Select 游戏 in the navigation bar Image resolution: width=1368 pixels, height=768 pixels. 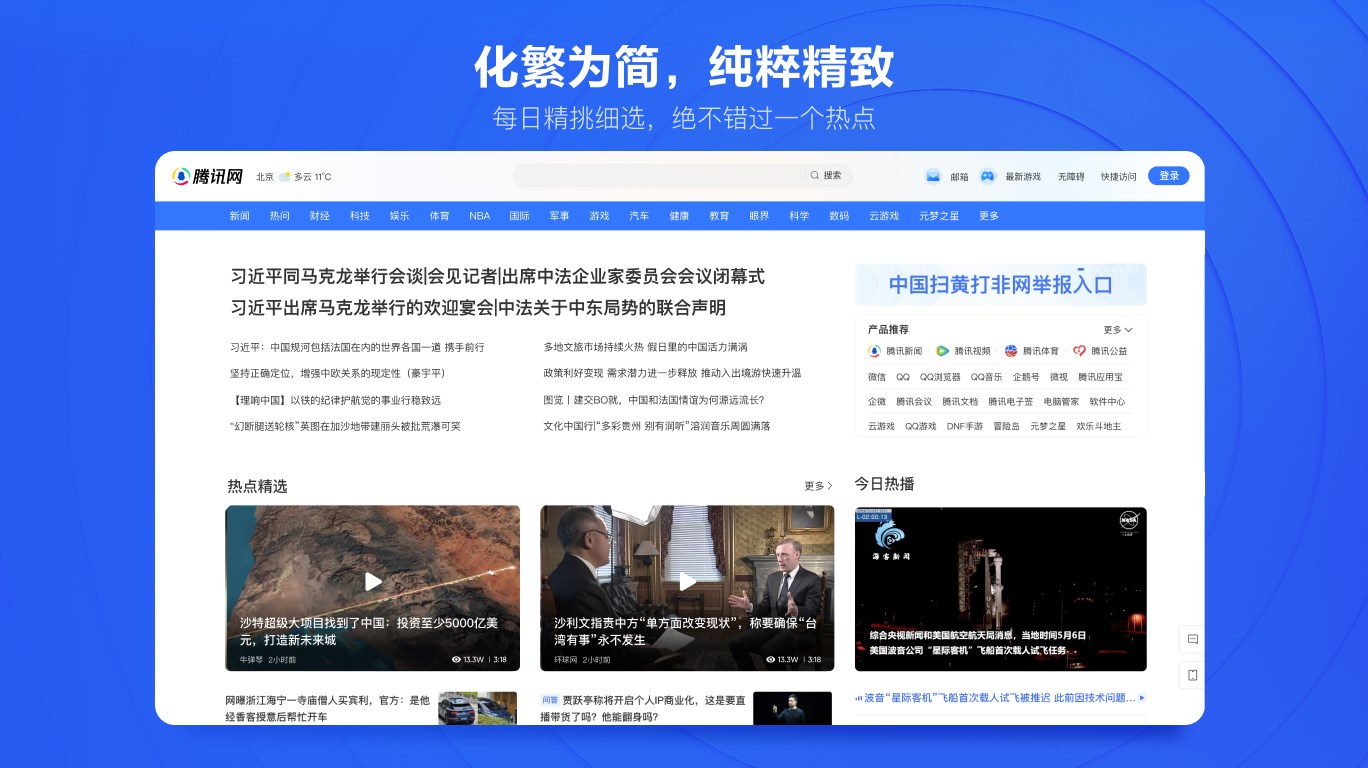click(599, 216)
